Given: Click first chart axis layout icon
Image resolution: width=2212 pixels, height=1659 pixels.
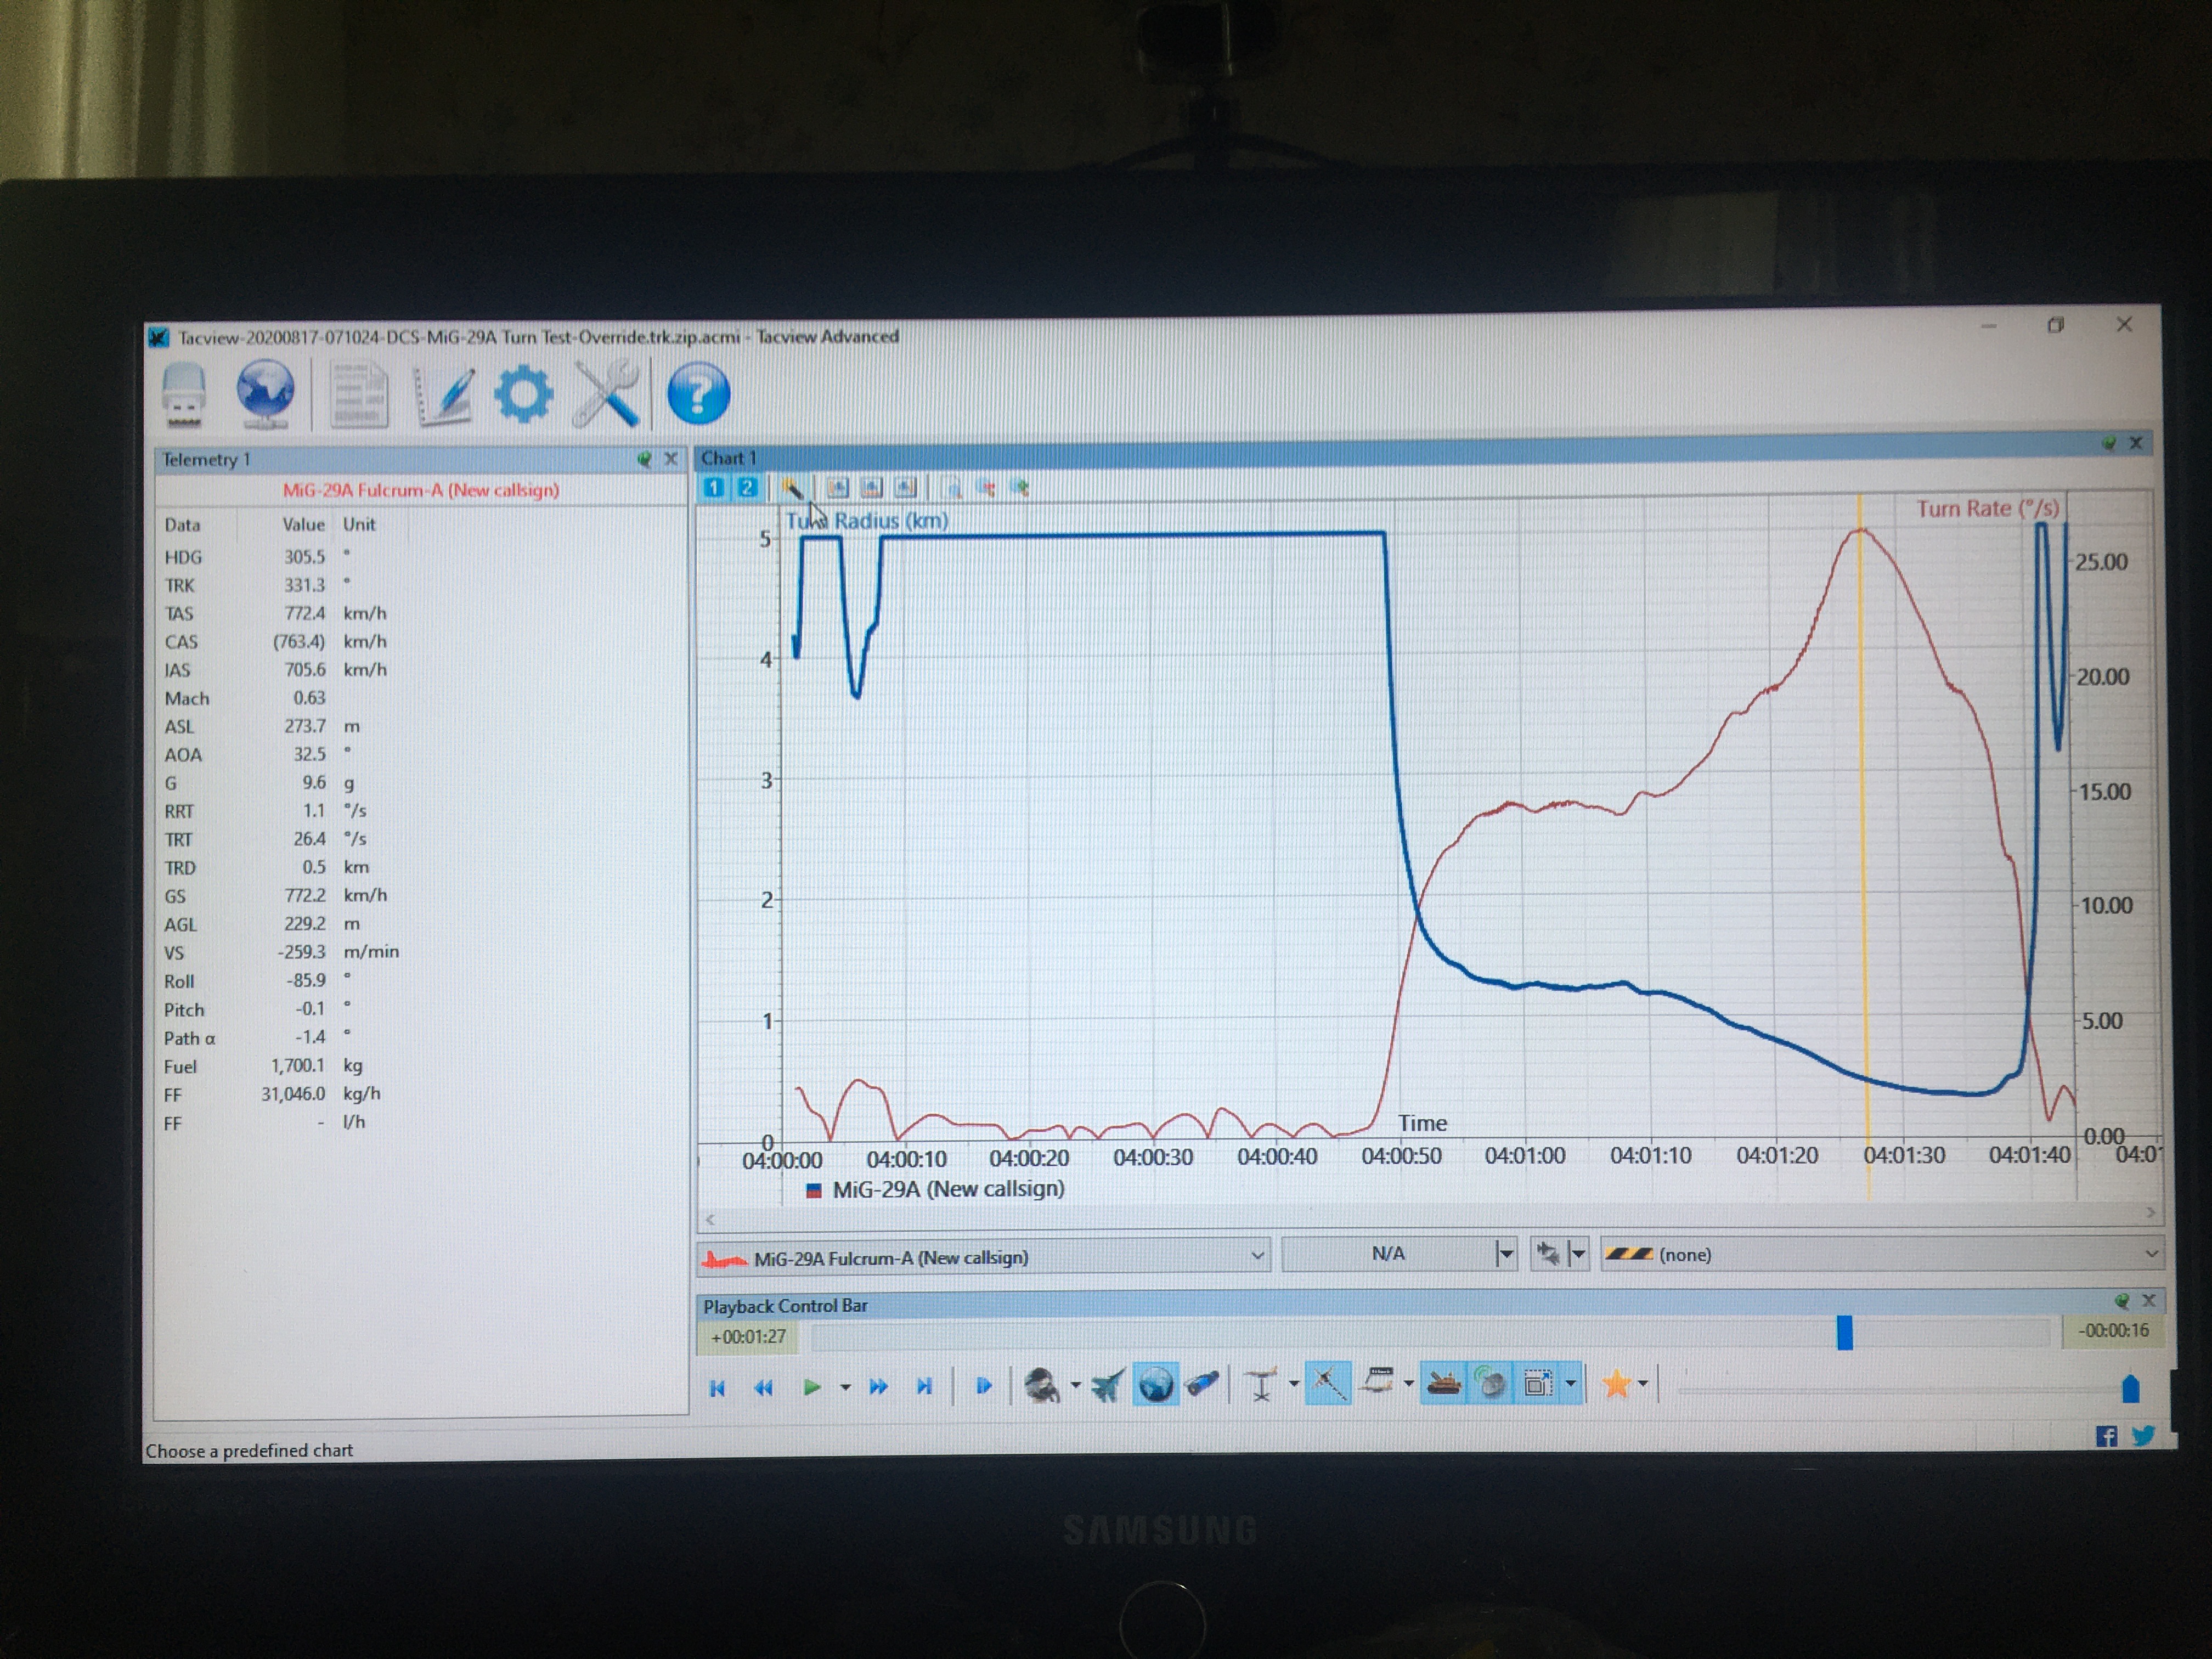Looking at the screenshot, I should [x=837, y=488].
